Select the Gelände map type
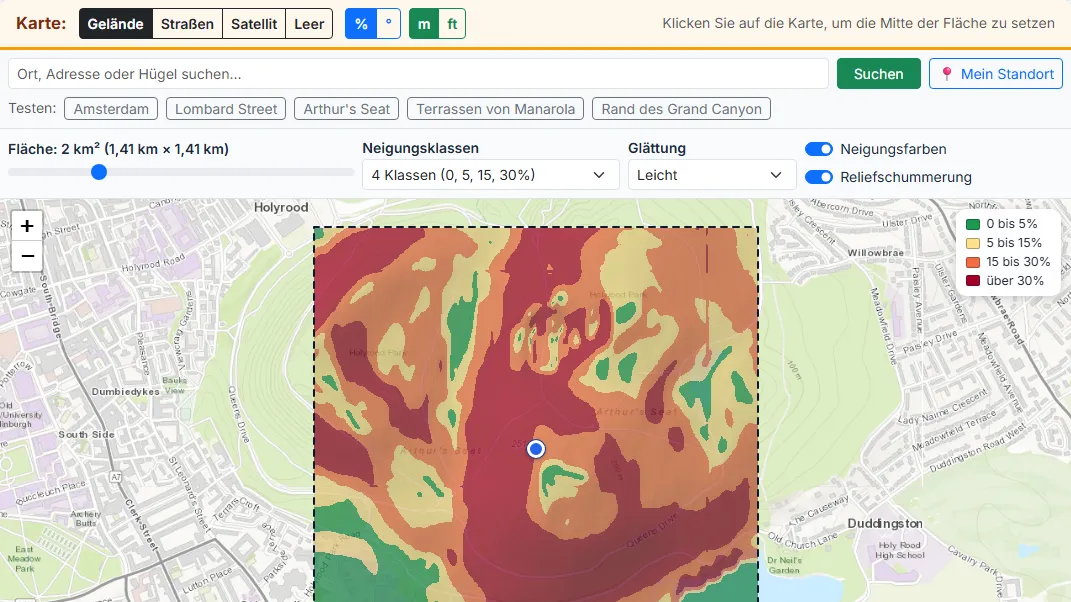1071x602 pixels. 115,24
